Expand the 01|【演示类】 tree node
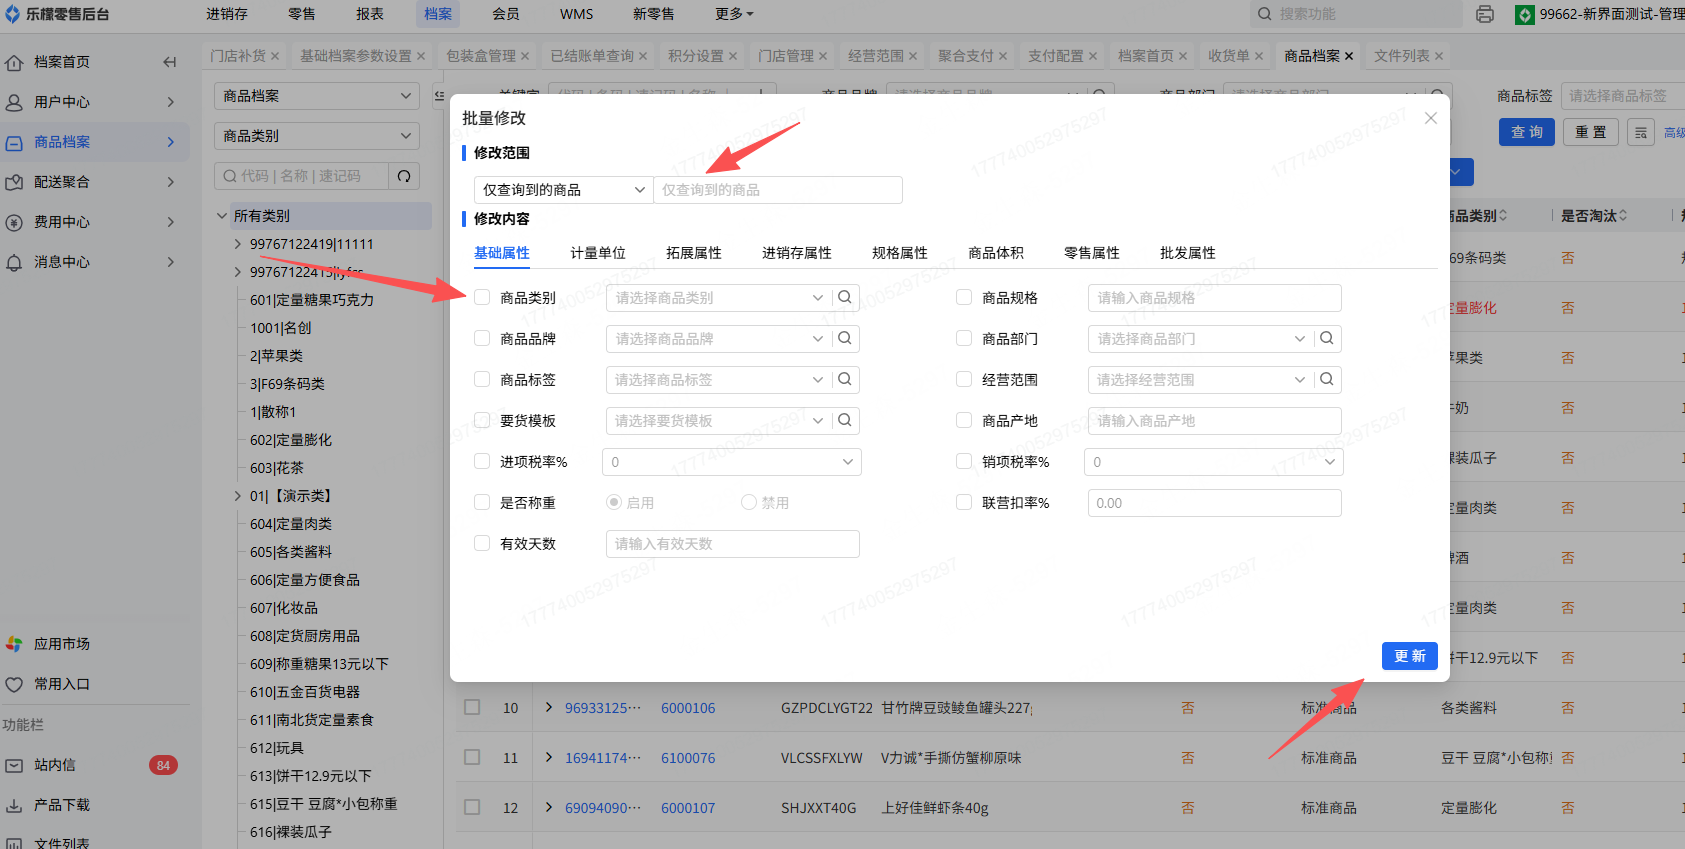 pyautogui.click(x=238, y=496)
